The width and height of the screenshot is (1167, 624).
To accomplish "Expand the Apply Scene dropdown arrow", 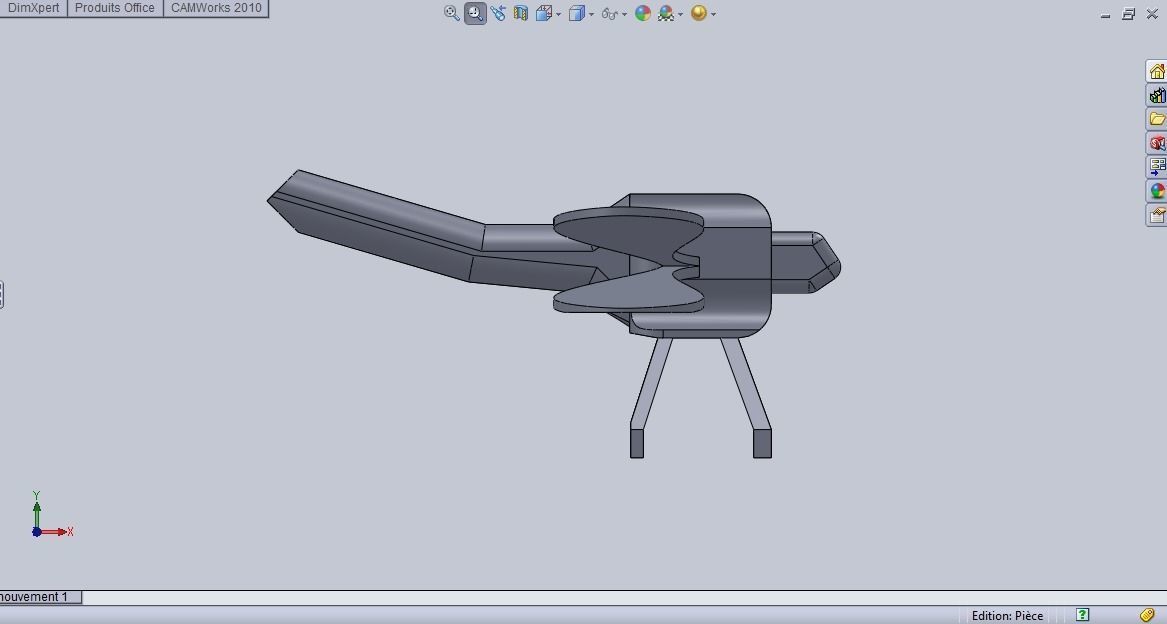I will [680, 14].
